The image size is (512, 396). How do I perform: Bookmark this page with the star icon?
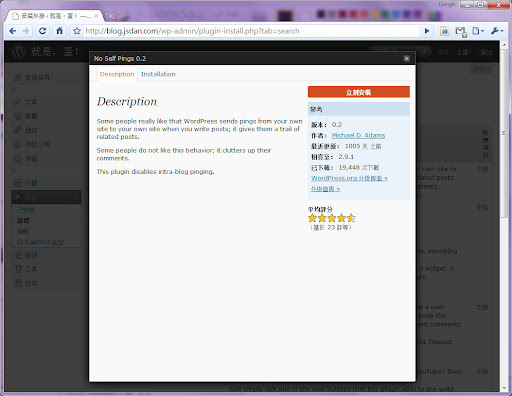point(77,31)
